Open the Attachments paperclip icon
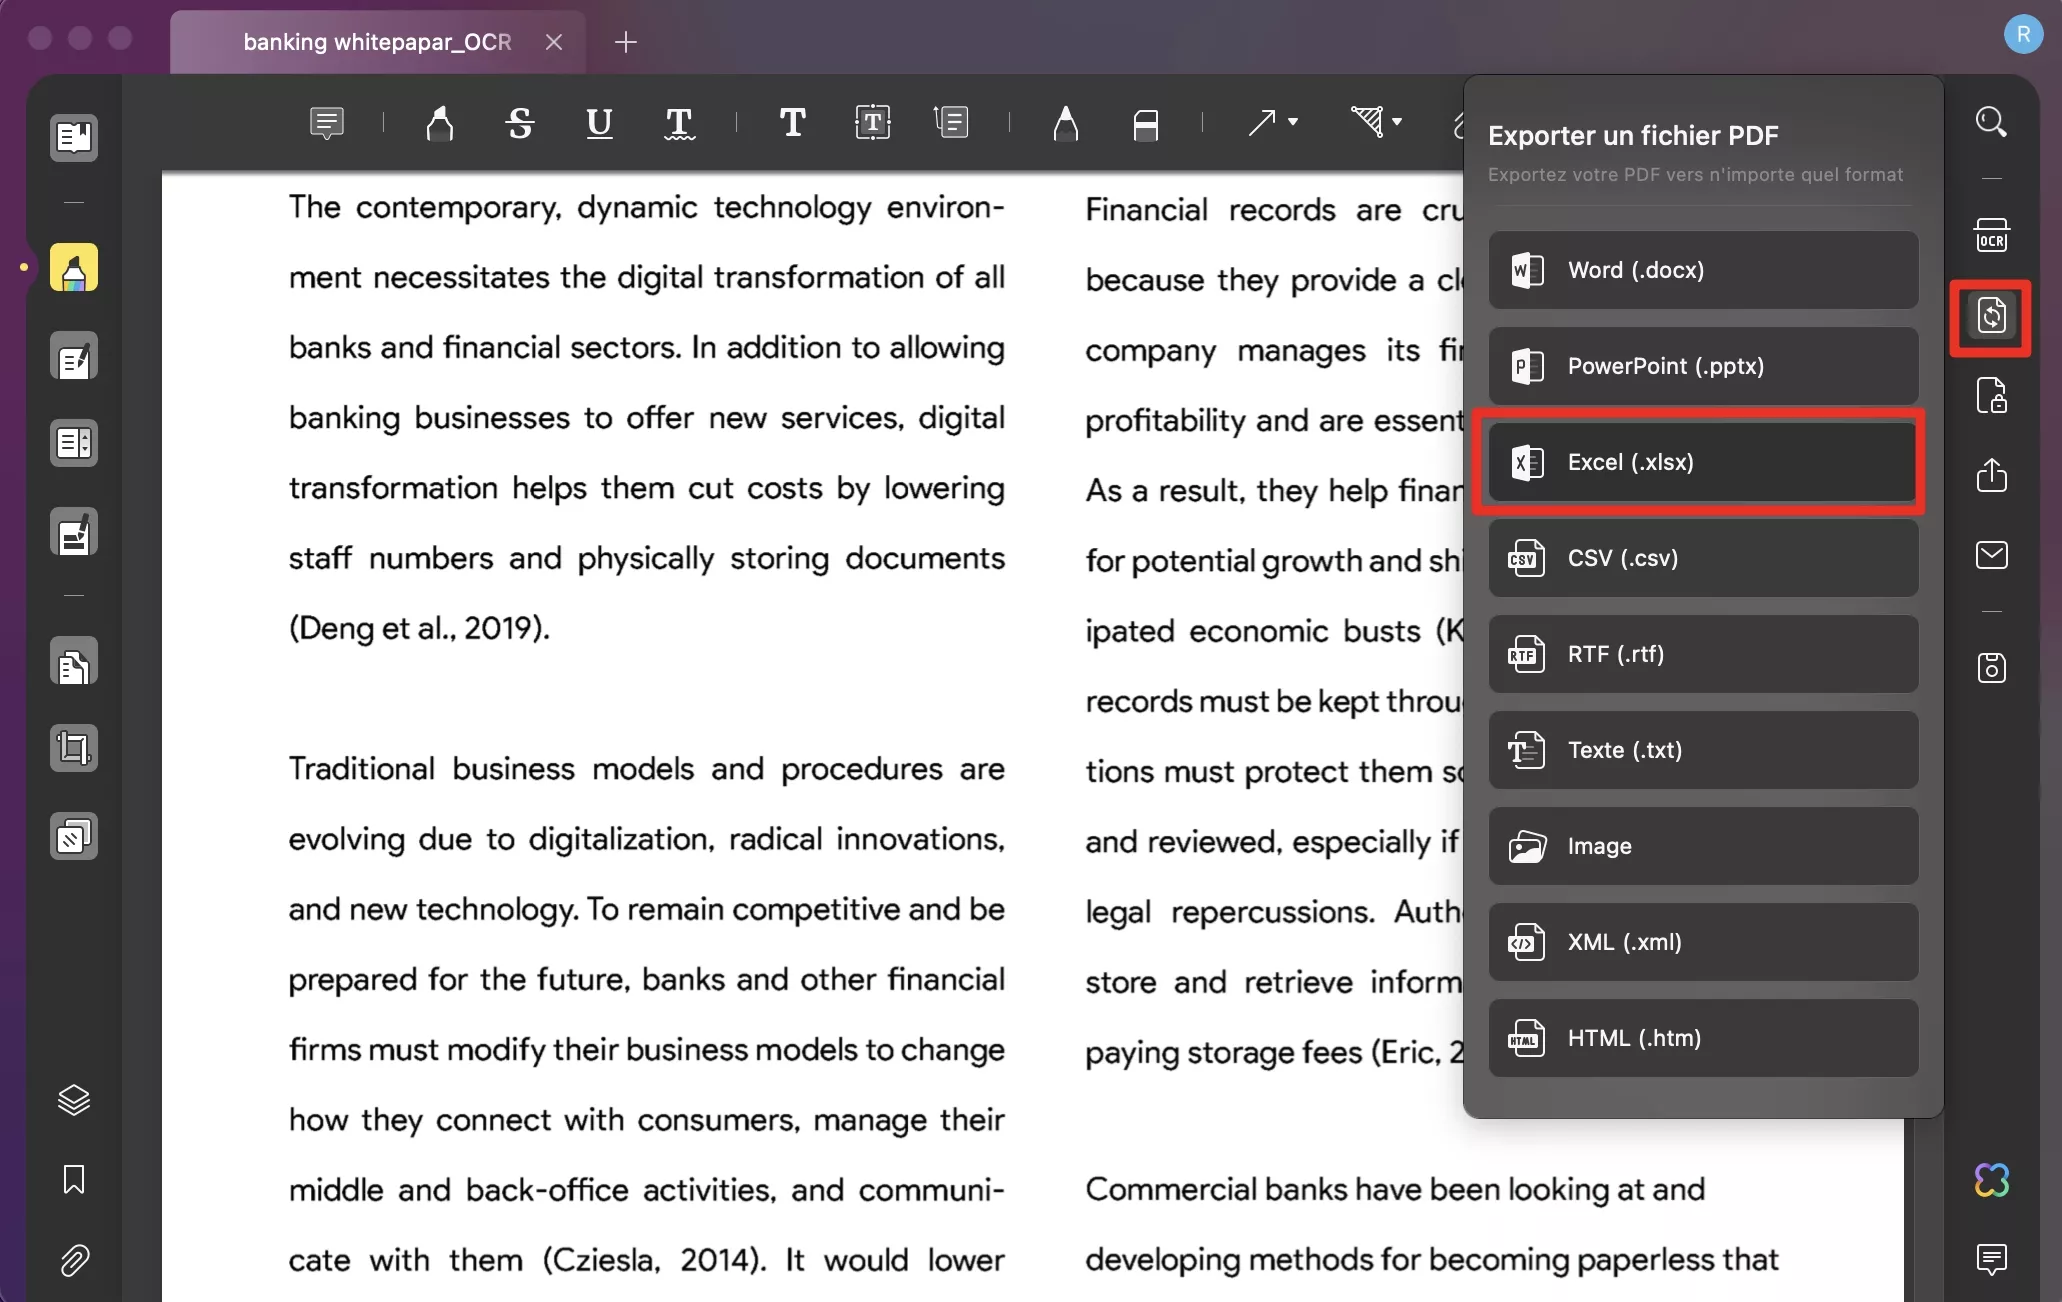The height and width of the screenshot is (1302, 2062). pos(74,1260)
